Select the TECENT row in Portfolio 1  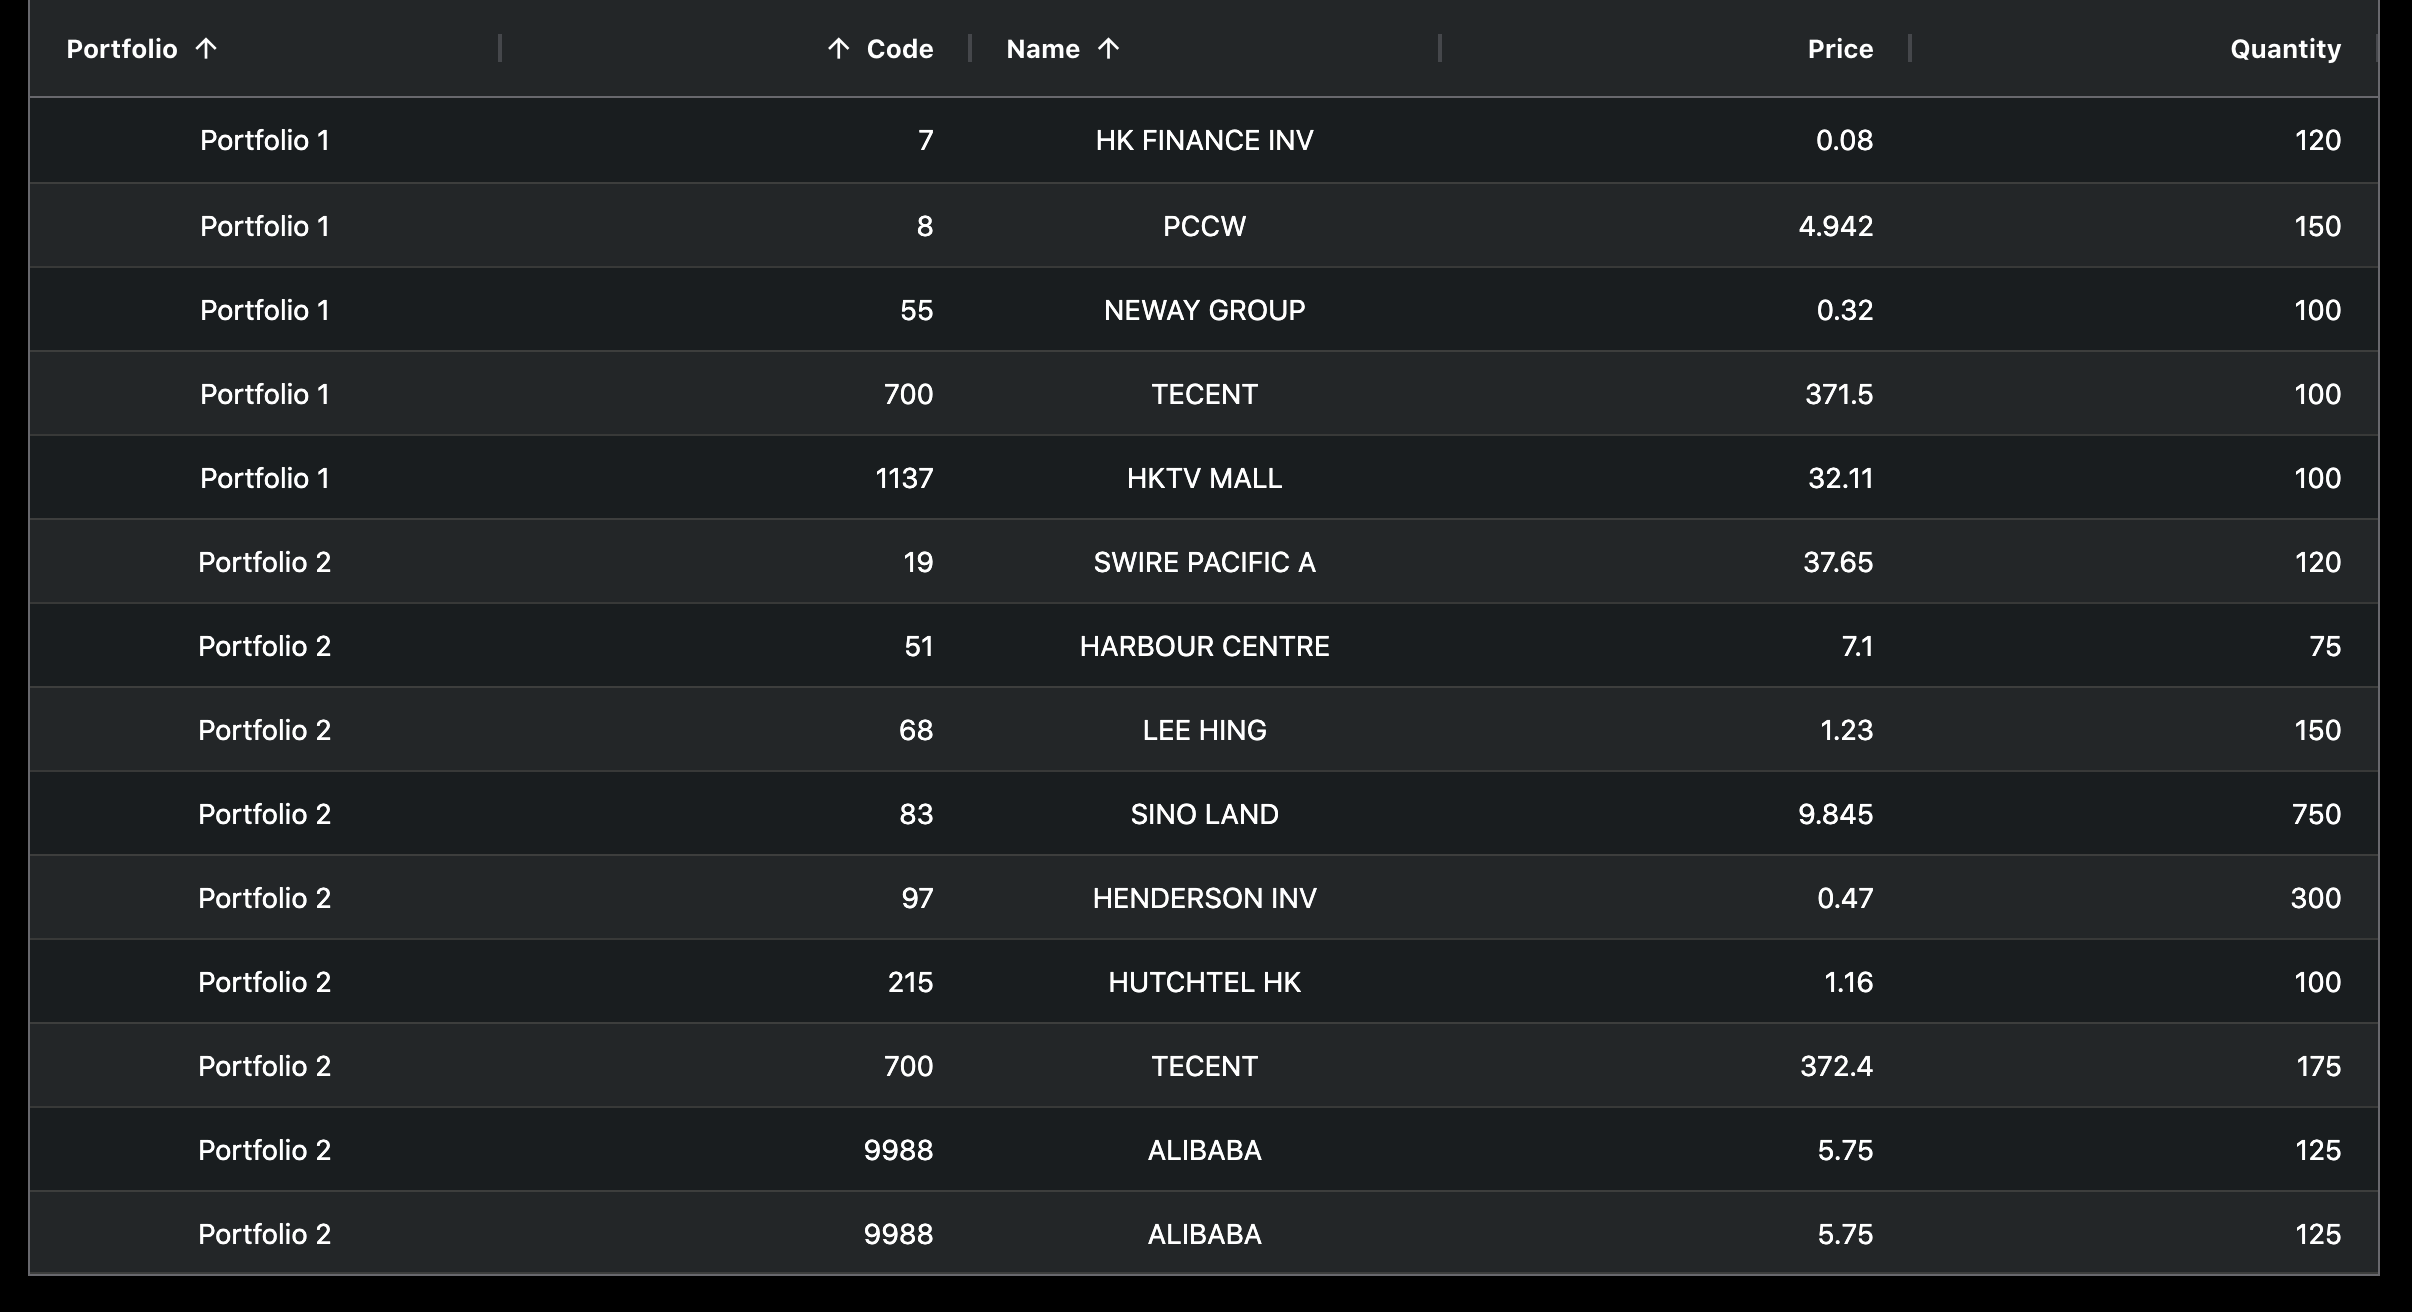(1205, 393)
